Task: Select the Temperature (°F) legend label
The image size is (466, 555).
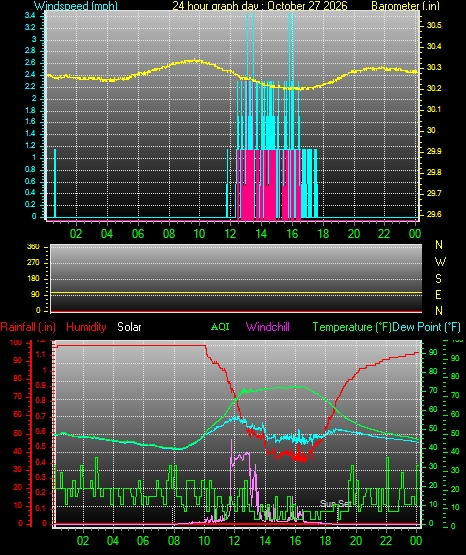Action: [x=352, y=327]
